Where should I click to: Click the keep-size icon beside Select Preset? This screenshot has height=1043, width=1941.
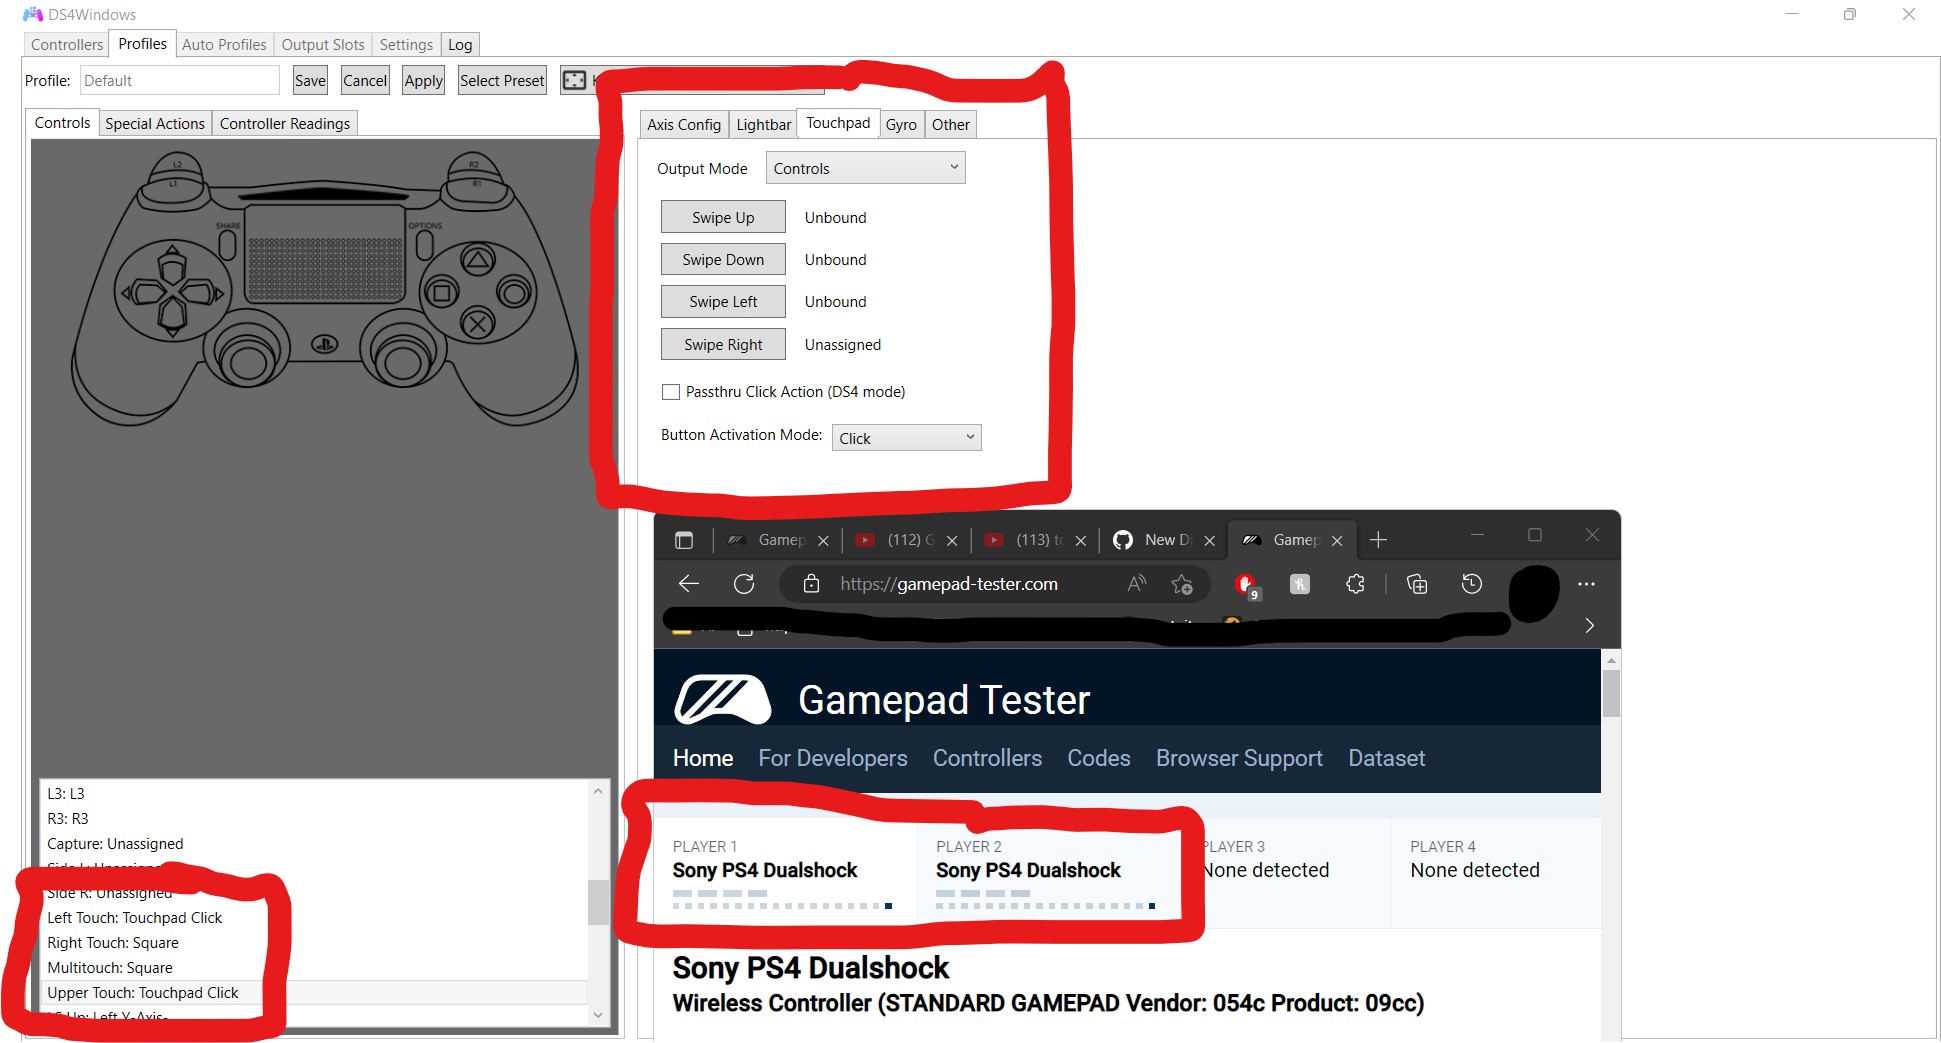tap(574, 80)
